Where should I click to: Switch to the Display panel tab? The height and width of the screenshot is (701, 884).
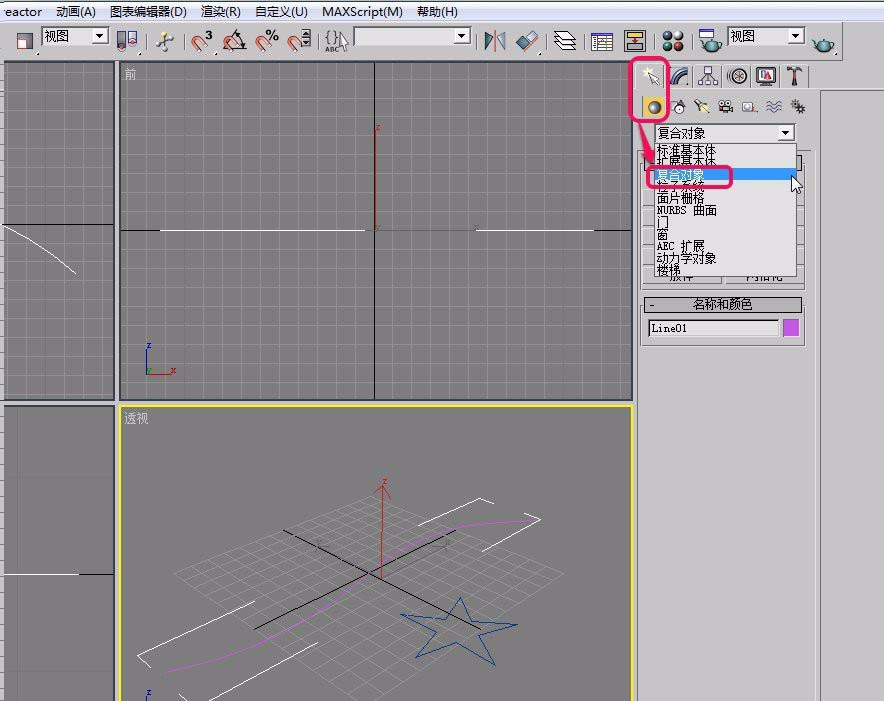click(x=766, y=76)
